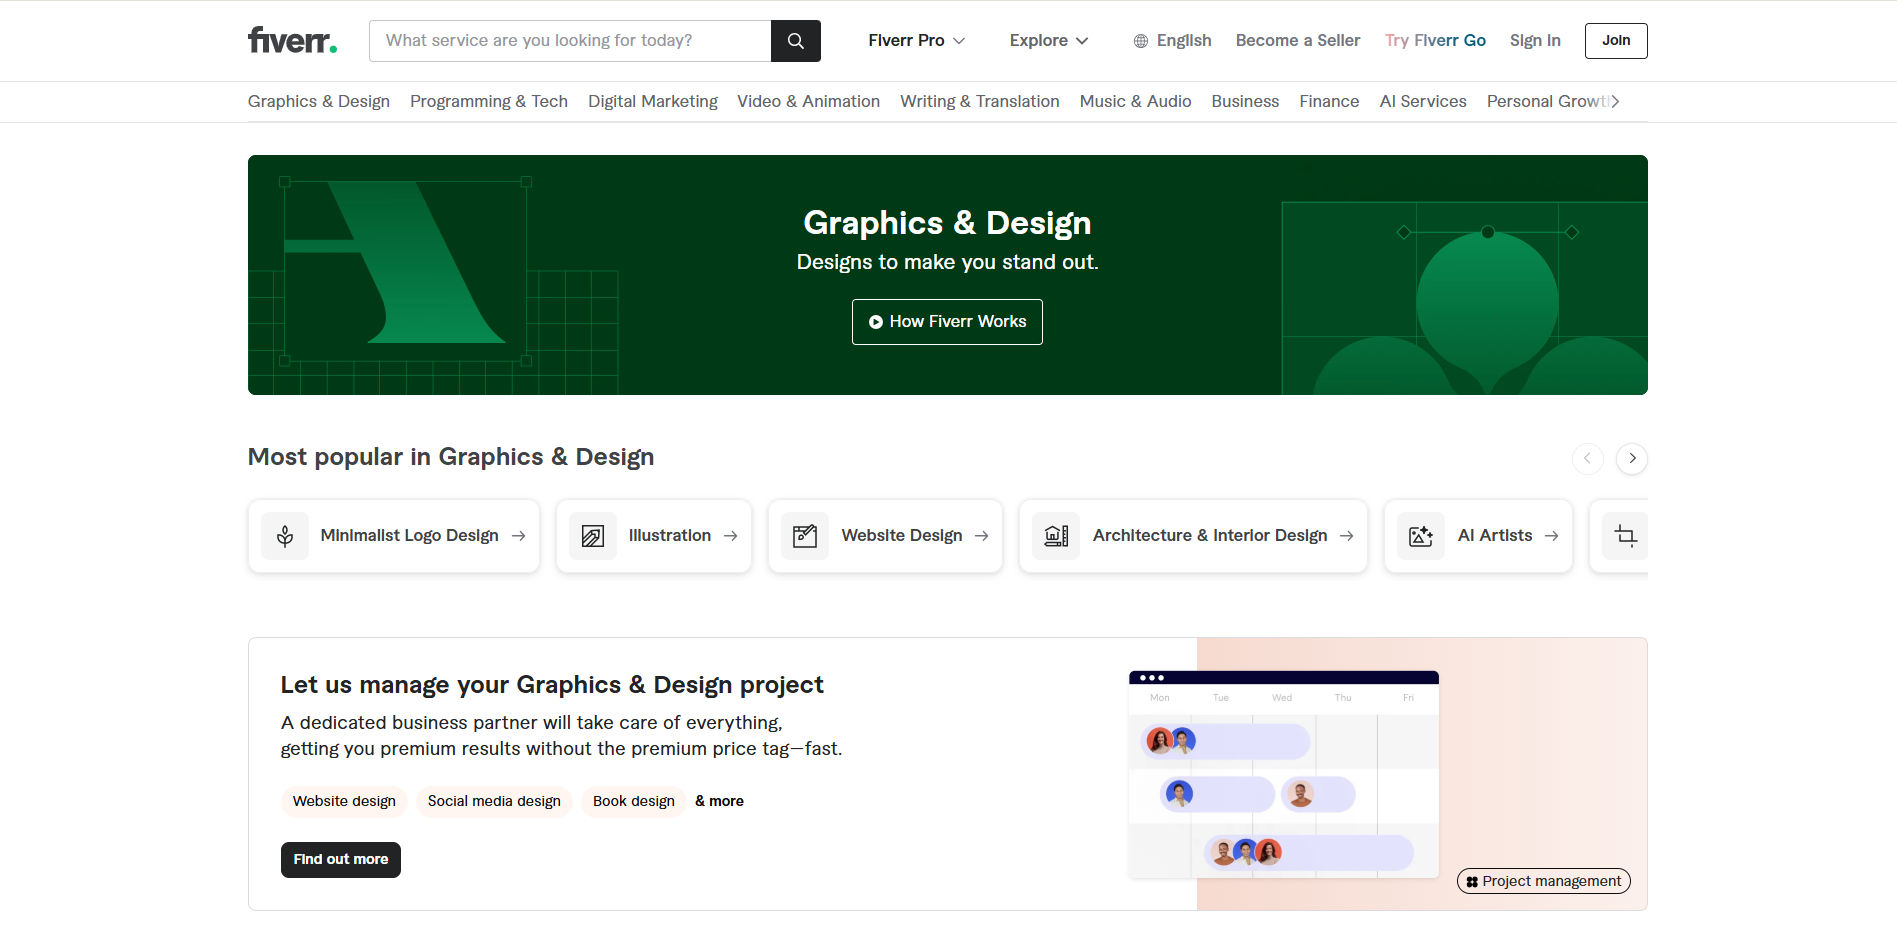Click the play icon inside How Fiverr Works
Image resolution: width=1897 pixels, height=946 pixels.
[874, 321]
